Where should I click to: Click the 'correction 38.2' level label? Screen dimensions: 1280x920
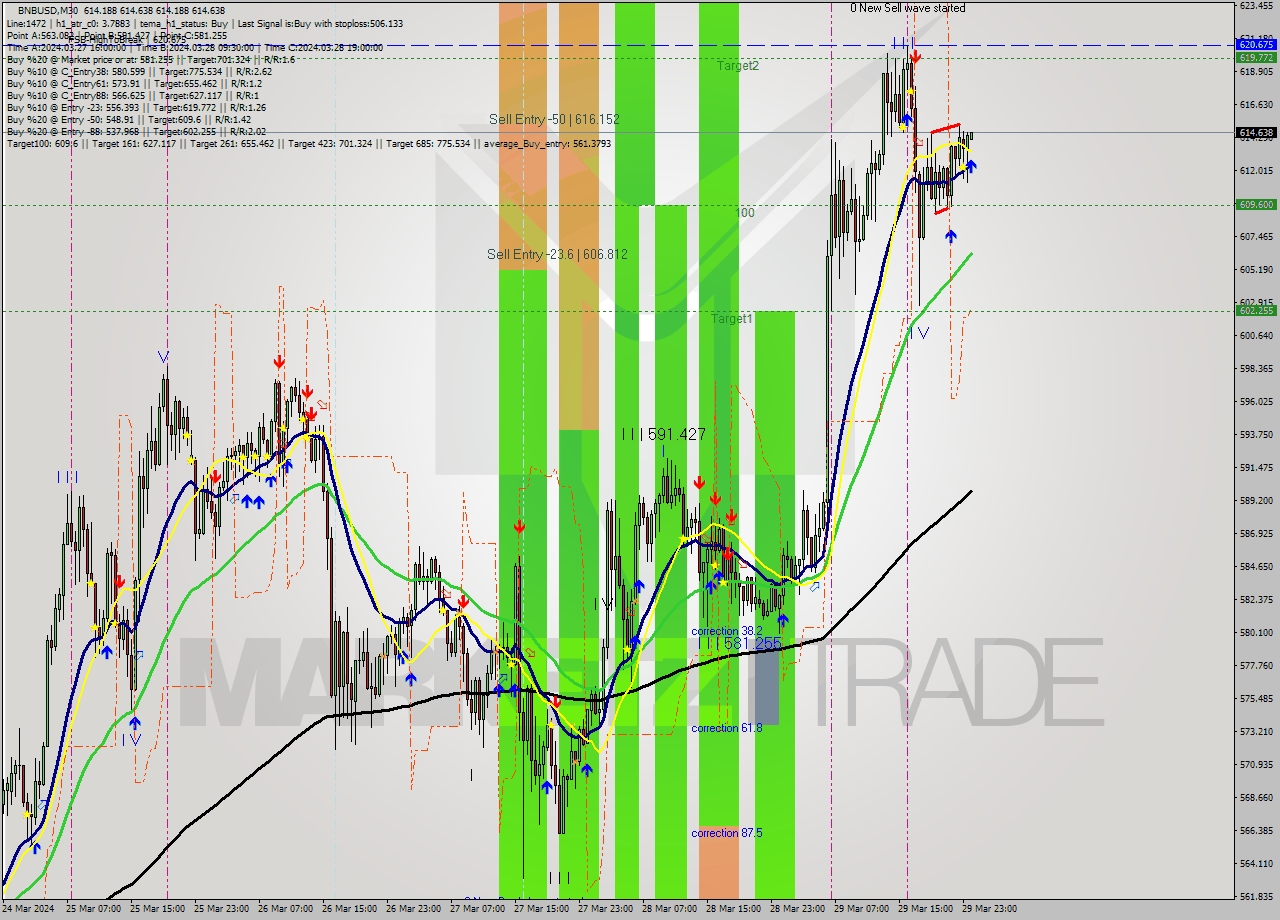click(x=726, y=631)
